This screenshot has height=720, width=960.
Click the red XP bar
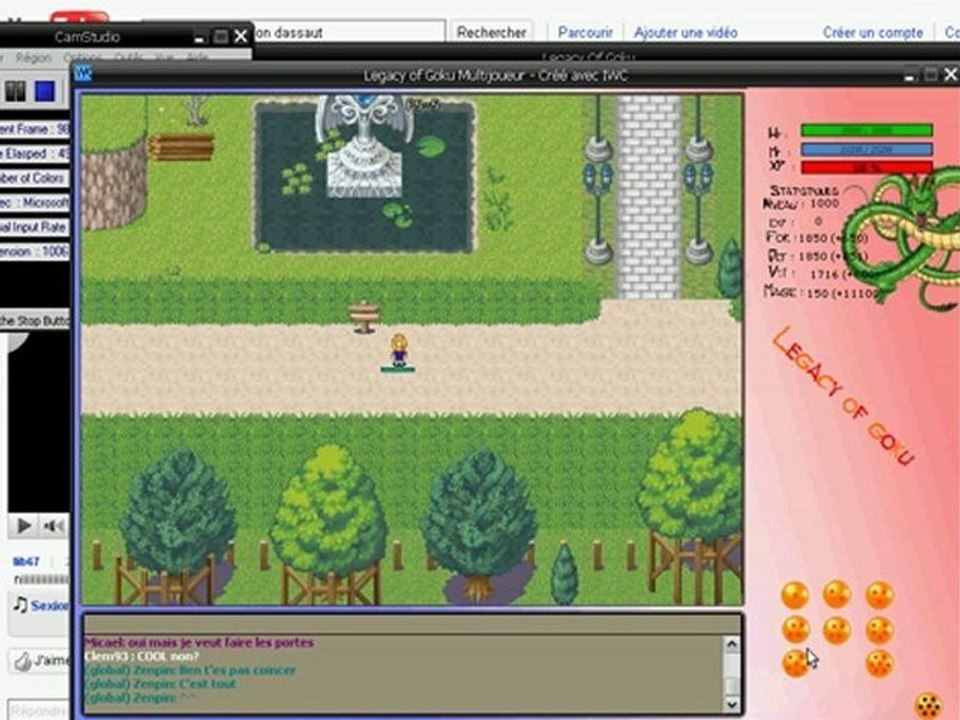(x=866, y=167)
